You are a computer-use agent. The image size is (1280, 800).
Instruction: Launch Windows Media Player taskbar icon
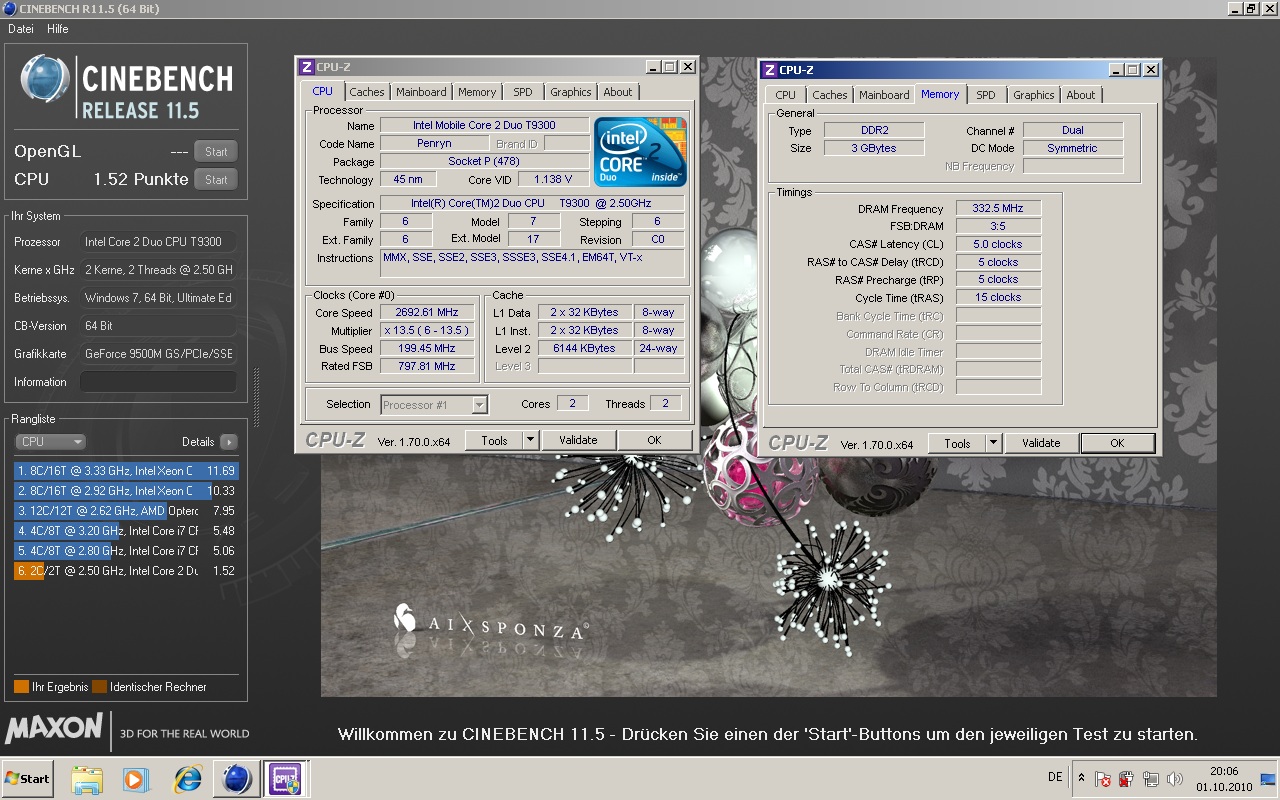(x=136, y=779)
